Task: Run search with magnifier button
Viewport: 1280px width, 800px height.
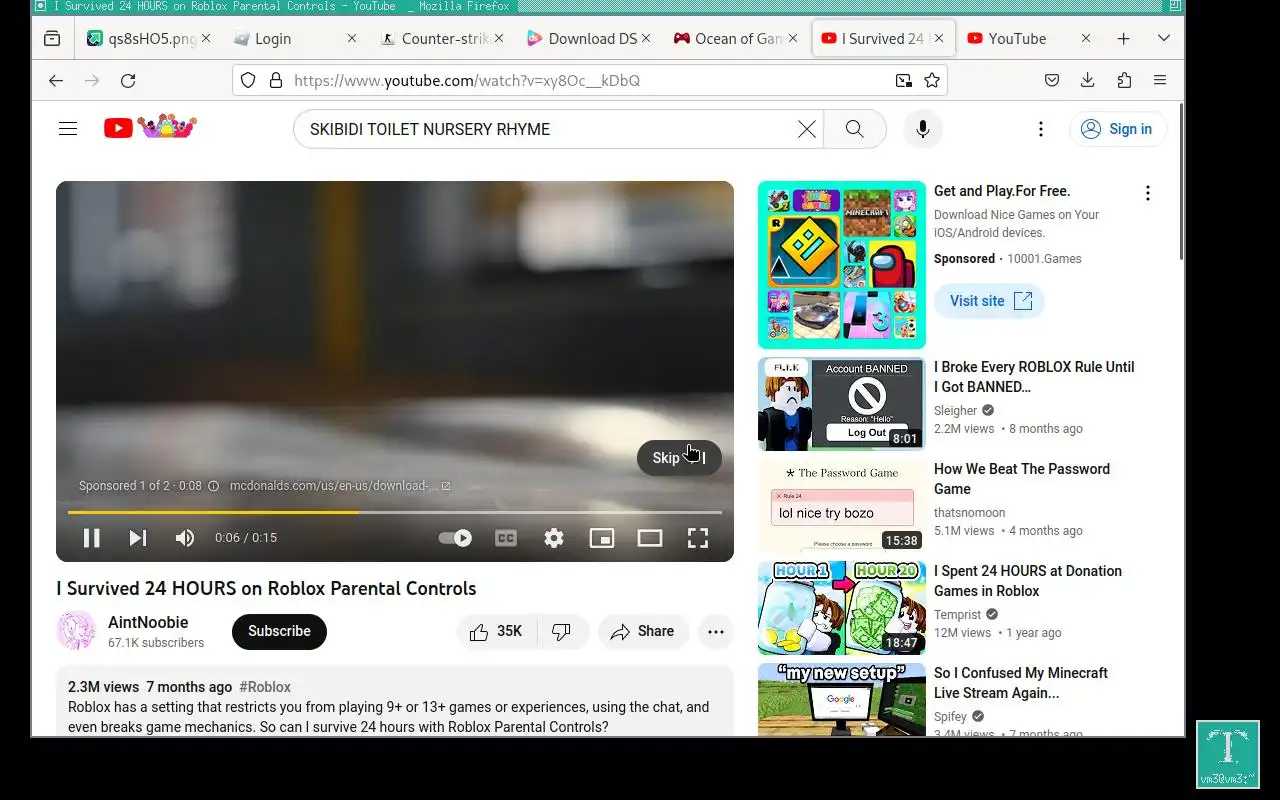Action: 854,129
